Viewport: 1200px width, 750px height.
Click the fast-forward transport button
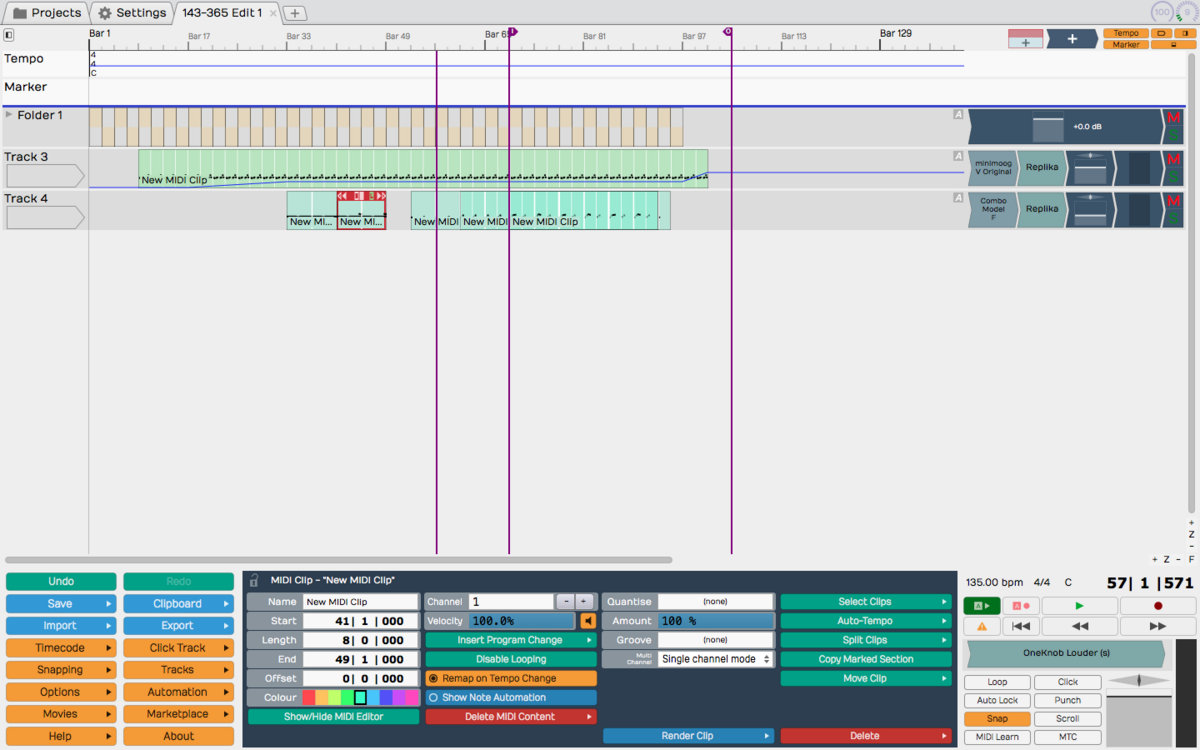1158,626
